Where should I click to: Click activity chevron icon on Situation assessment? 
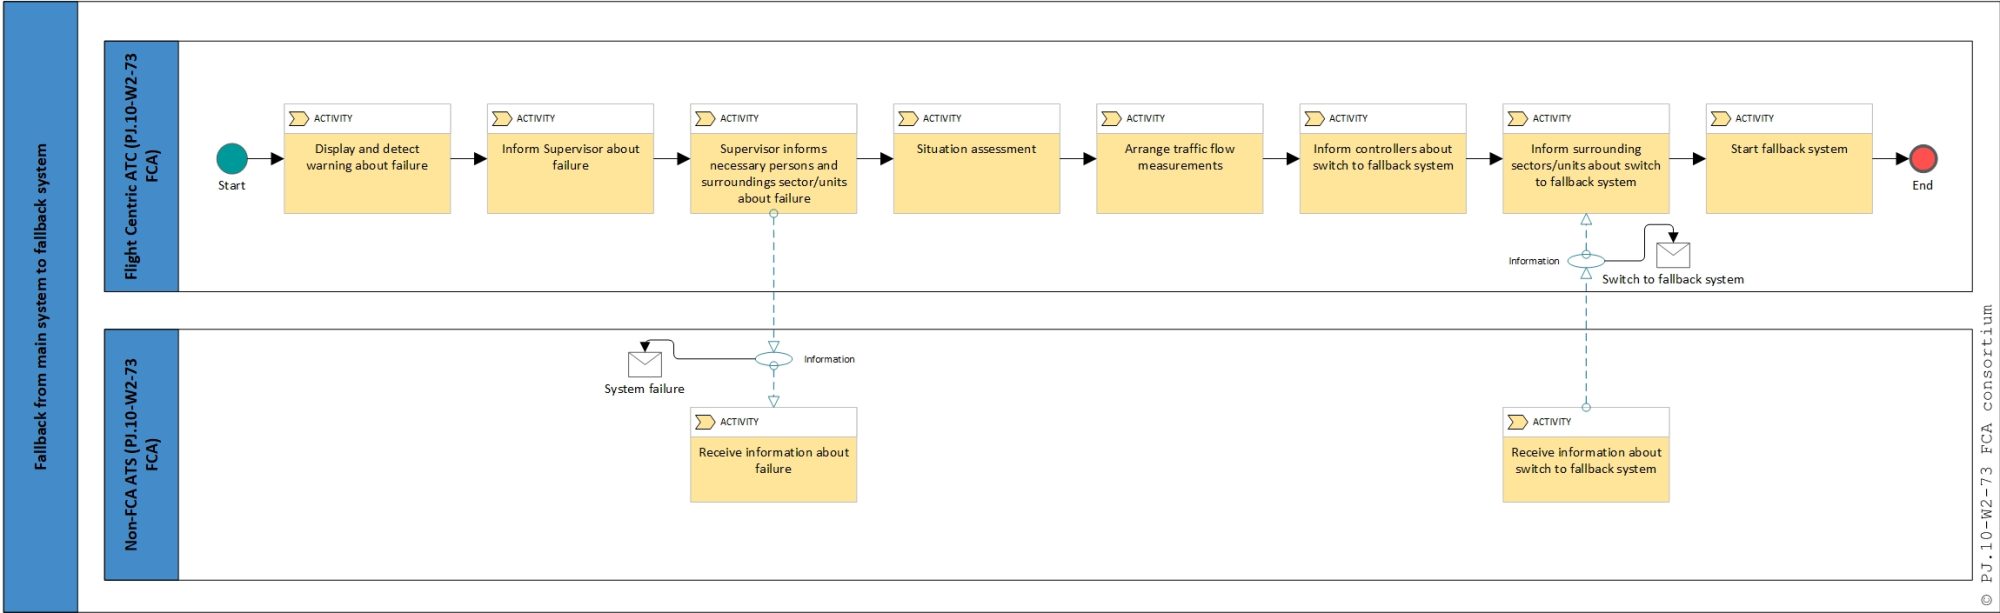click(x=908, y=119)
